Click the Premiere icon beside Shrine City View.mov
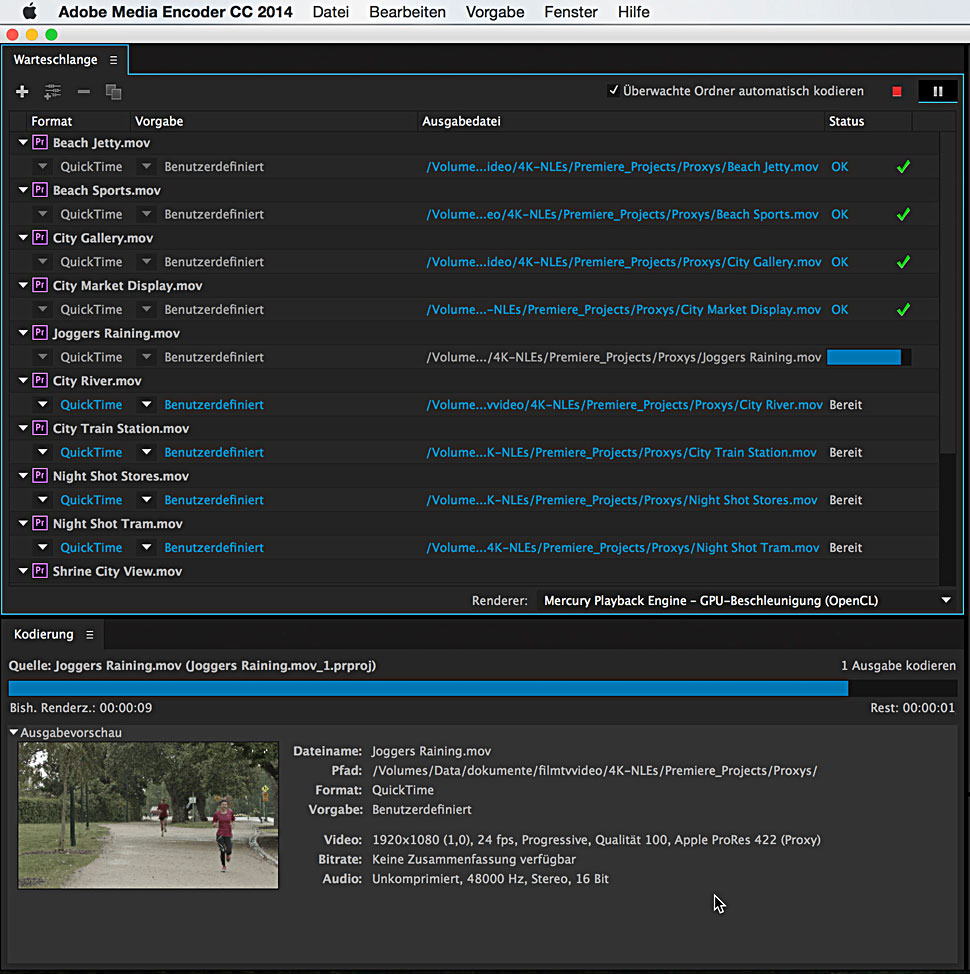The height and width of the screenshot is (974, 970). [40, 571]
